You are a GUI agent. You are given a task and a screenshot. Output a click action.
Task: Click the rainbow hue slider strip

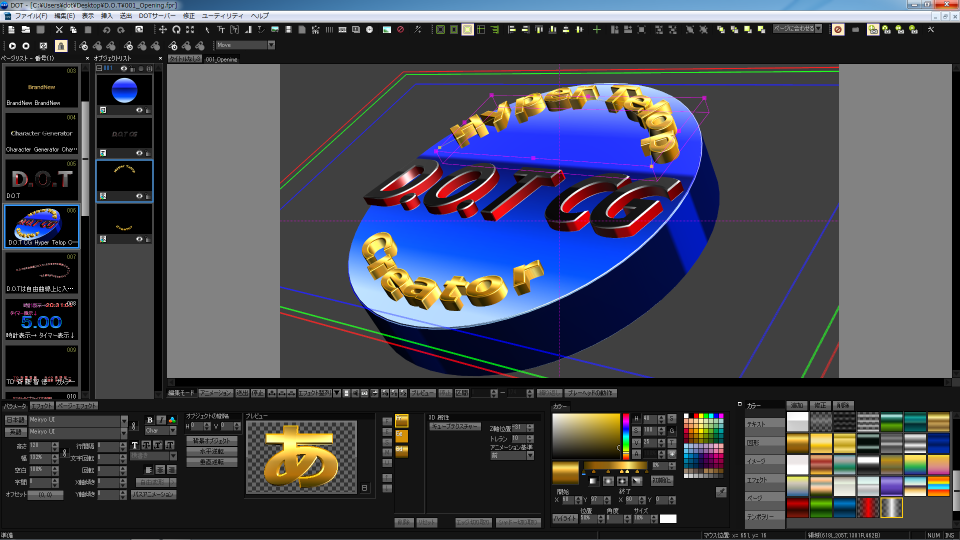tap(626, 436)
